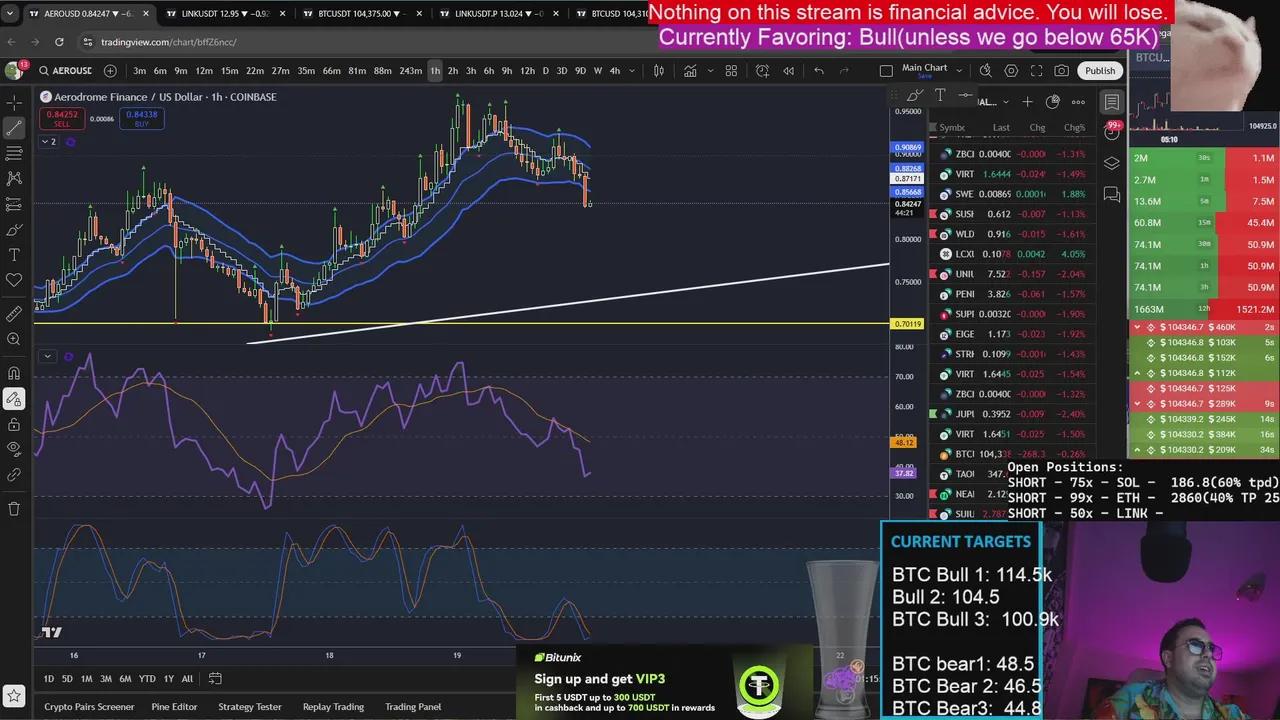The image size is (1280, 720).
Task: Create an alert with the alarm icon
Action: coord(762,70)
